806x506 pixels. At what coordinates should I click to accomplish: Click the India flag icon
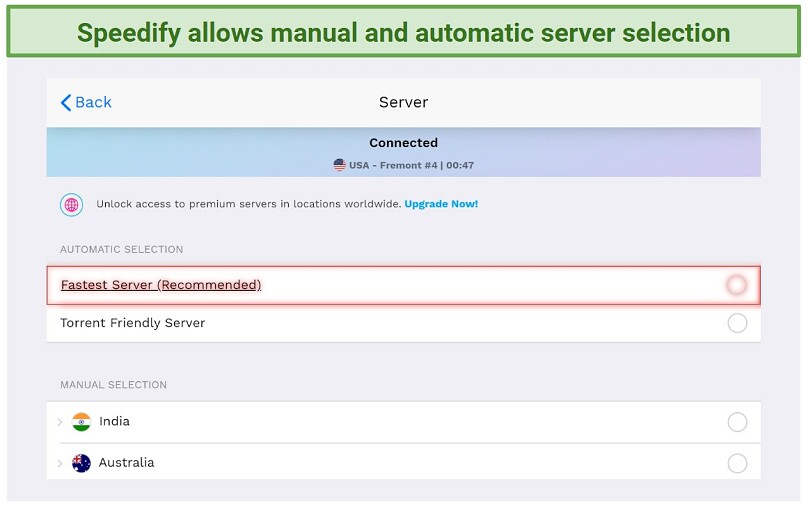tap(81, 422)
